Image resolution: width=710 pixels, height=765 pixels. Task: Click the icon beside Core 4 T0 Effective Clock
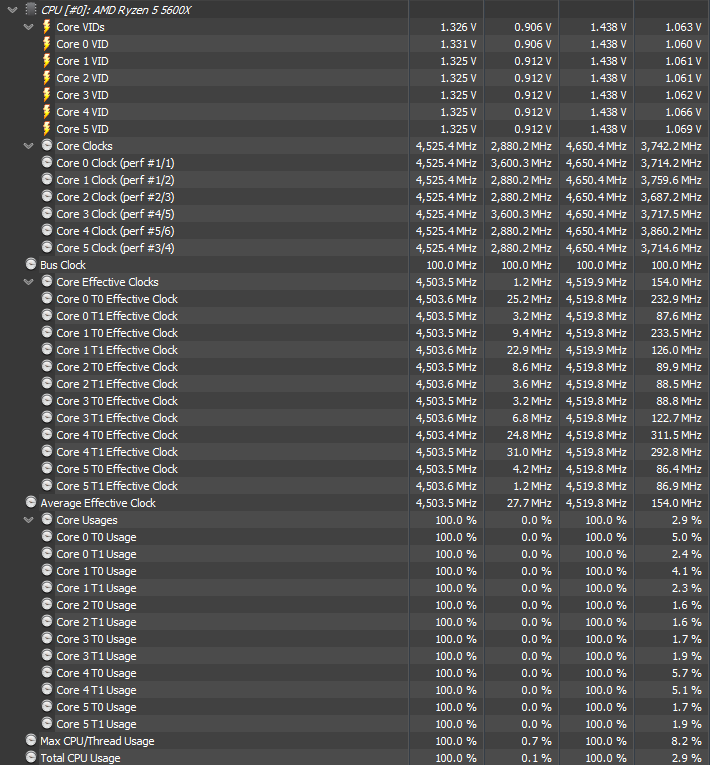tap(47, 434)
